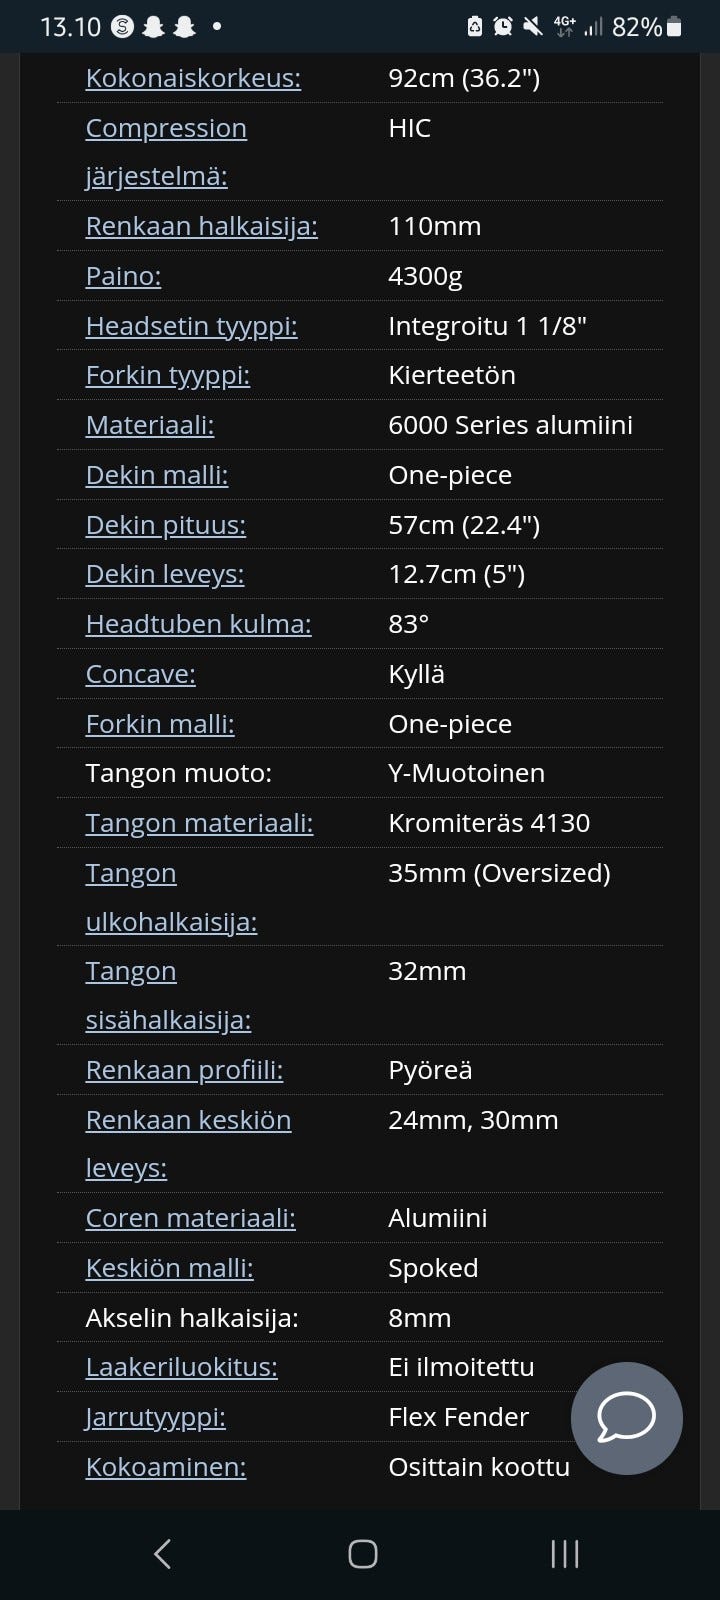Tap the Android home button
The height and width of the screenshot is (1600, 720).
pyautogui.click(x=362, y=1553)
